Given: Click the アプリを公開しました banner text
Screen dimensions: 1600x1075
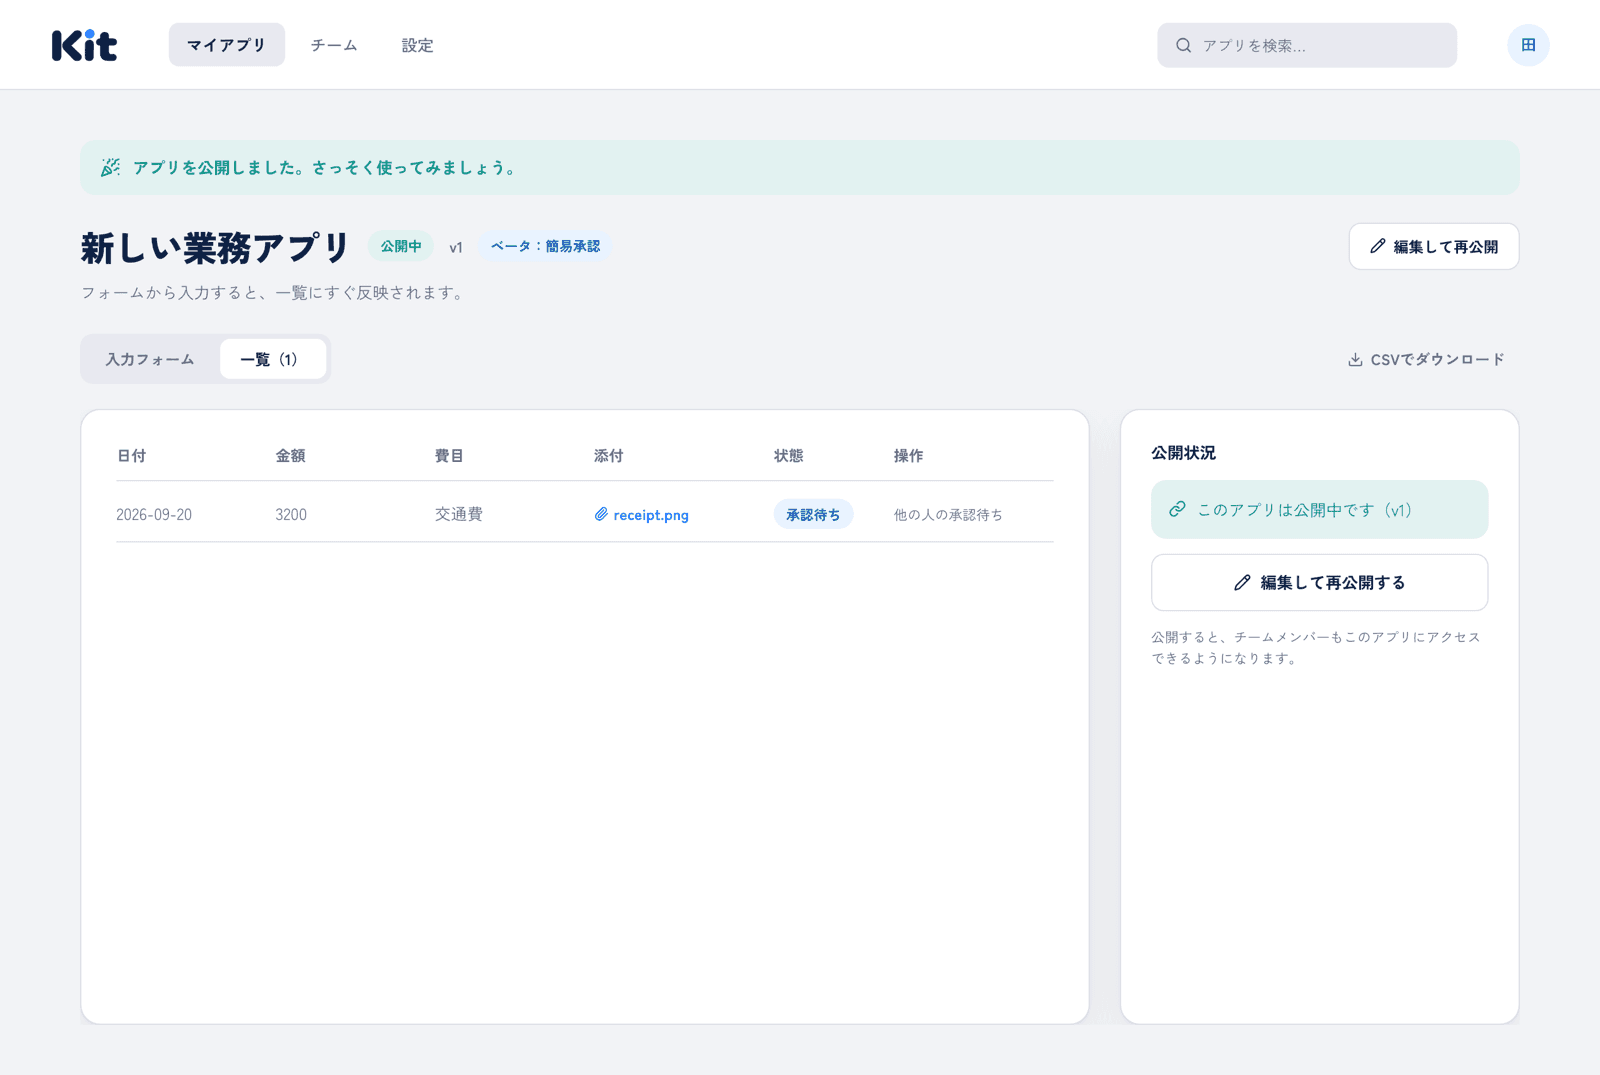Looking at the screenshot, I should coord(326,167).
